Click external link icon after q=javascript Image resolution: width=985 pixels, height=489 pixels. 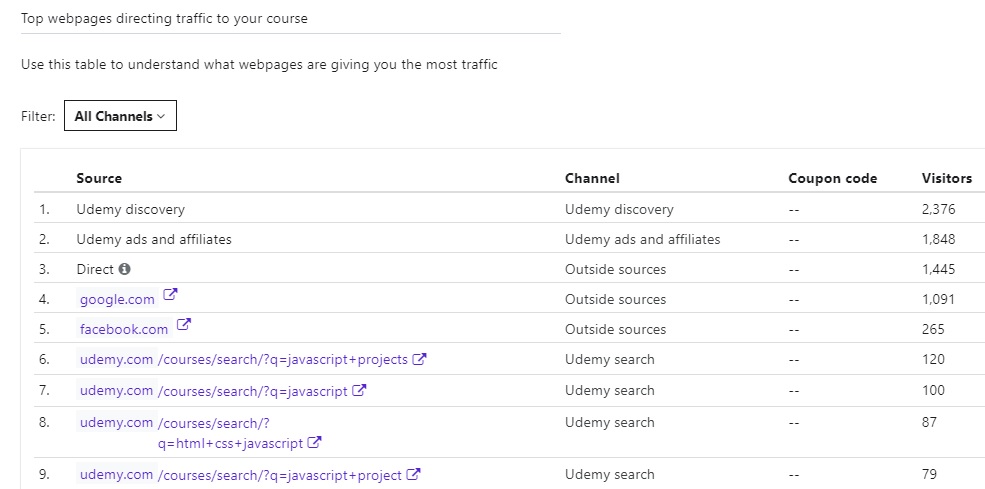[359, 391]
